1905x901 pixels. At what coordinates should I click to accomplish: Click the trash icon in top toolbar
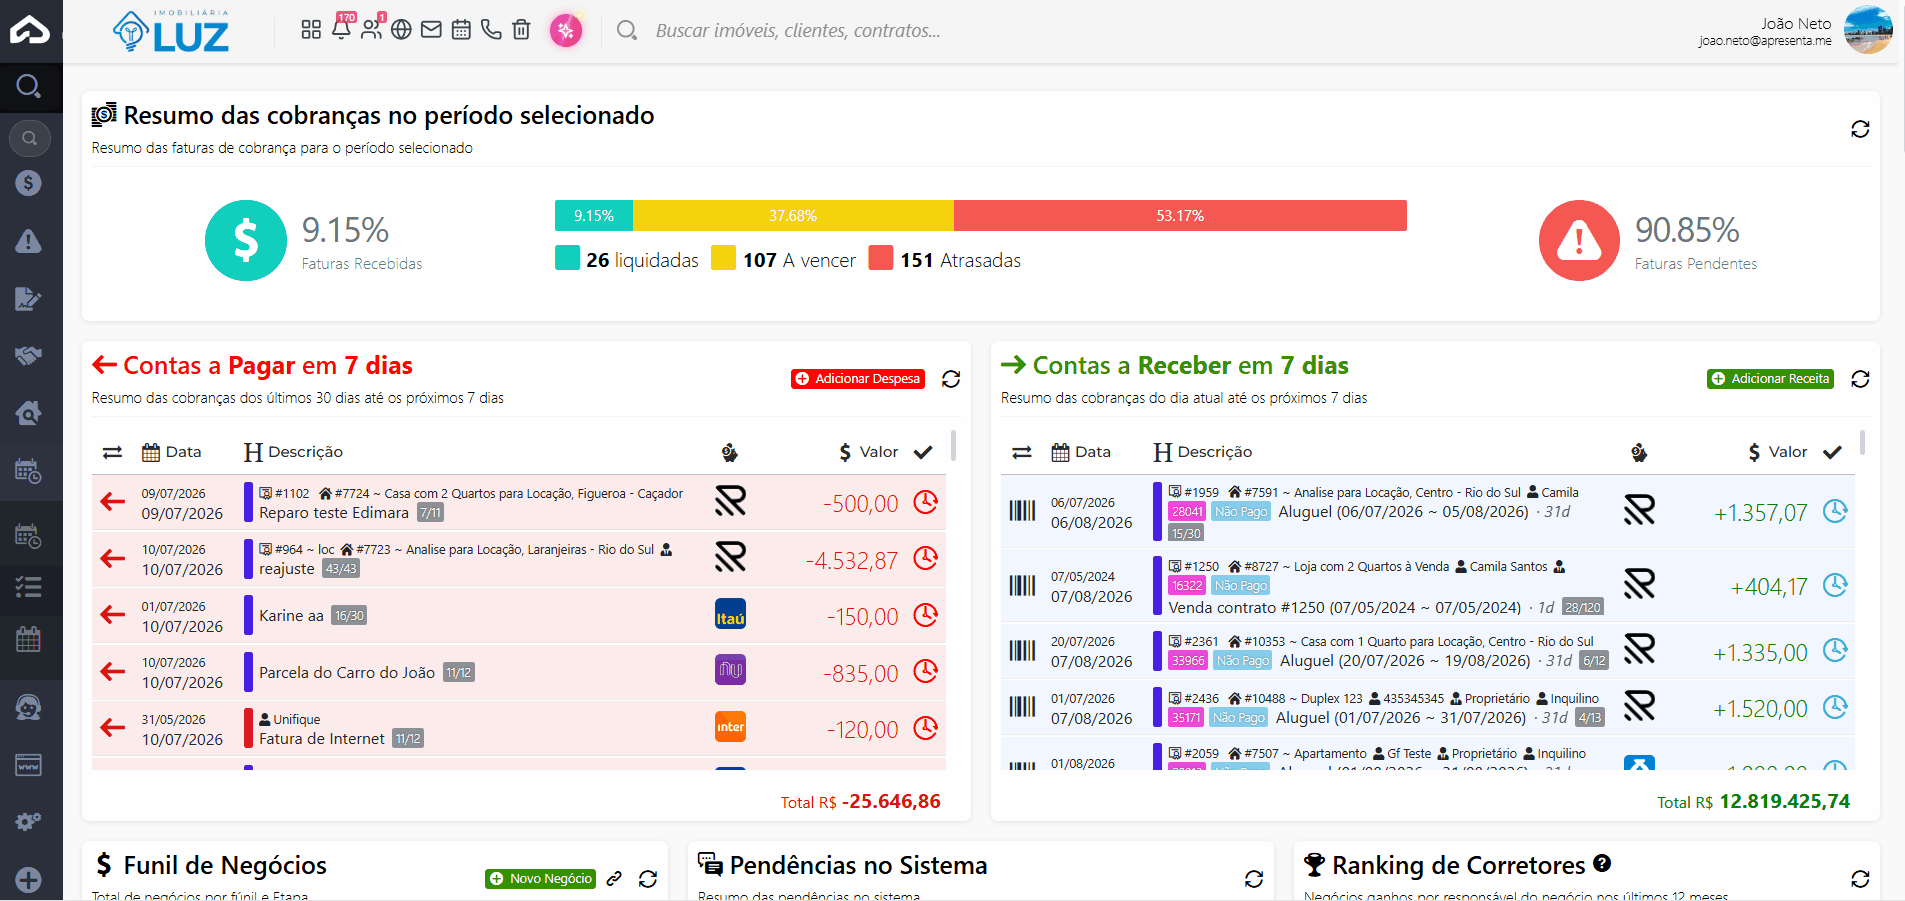[521, 29]
